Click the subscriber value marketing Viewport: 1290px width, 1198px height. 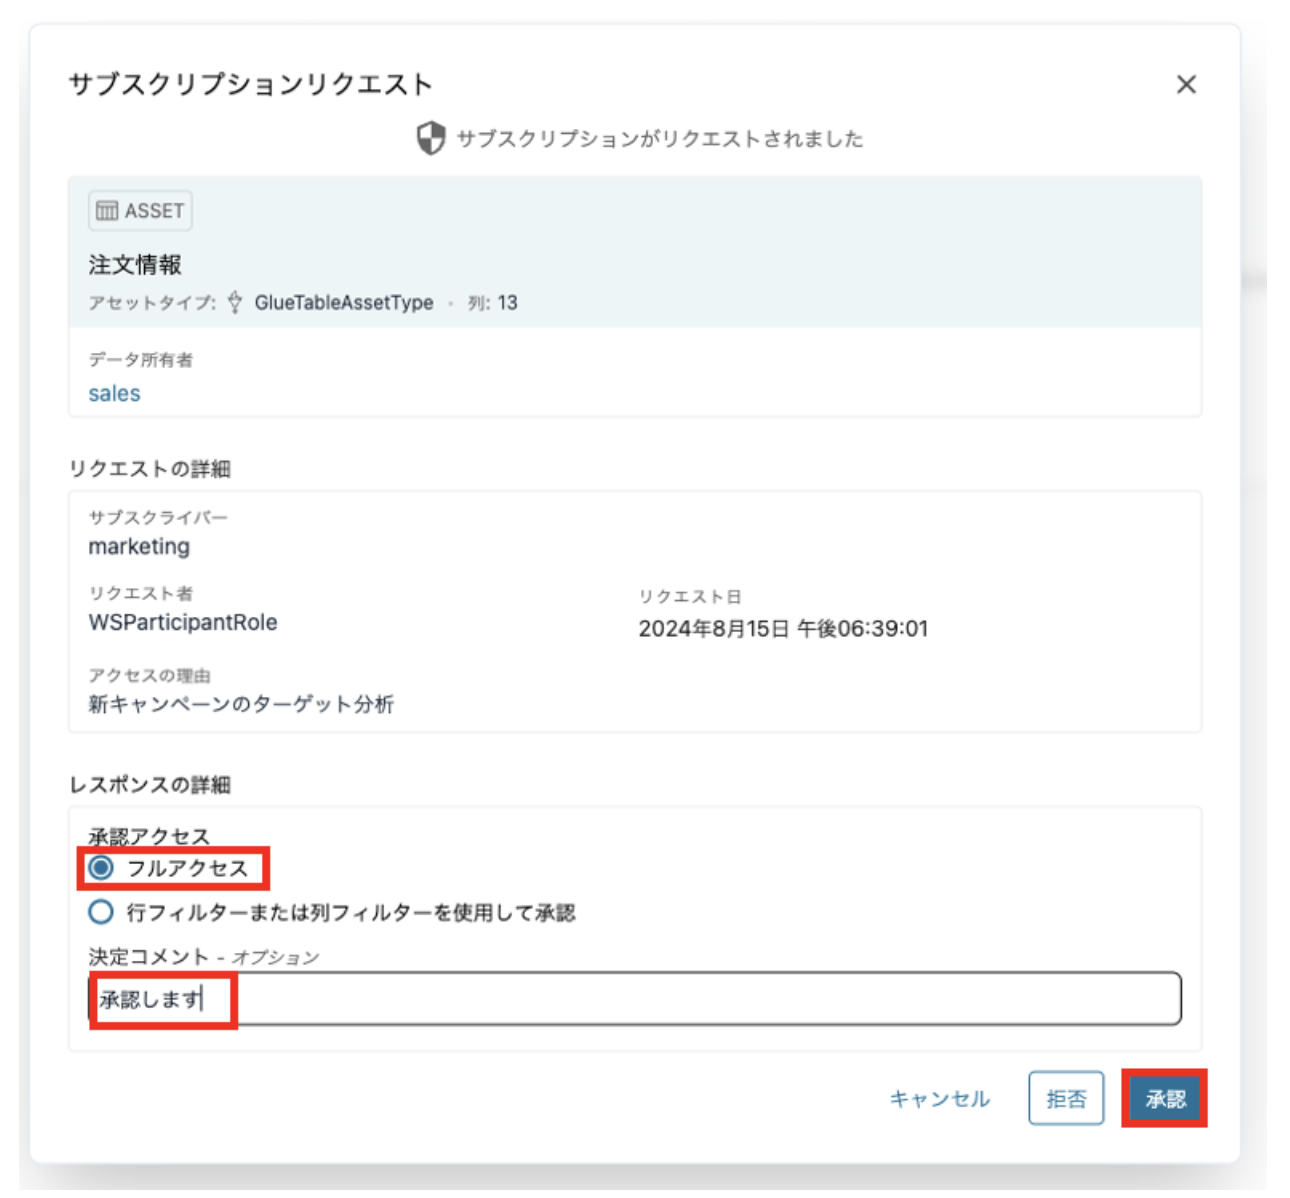click(x=139, y=546)
